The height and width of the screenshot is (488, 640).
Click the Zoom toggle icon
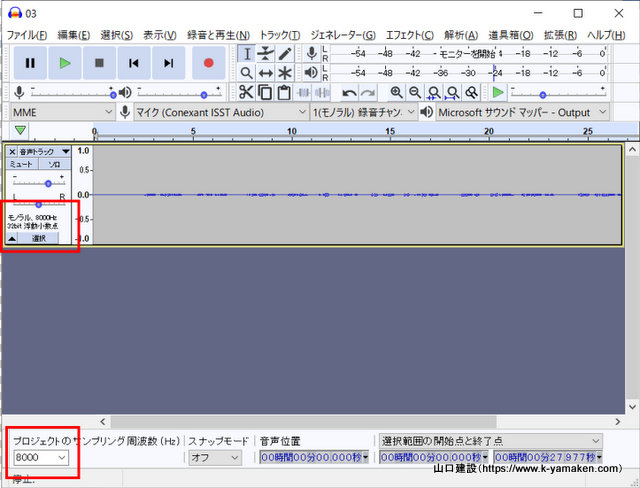471,93
